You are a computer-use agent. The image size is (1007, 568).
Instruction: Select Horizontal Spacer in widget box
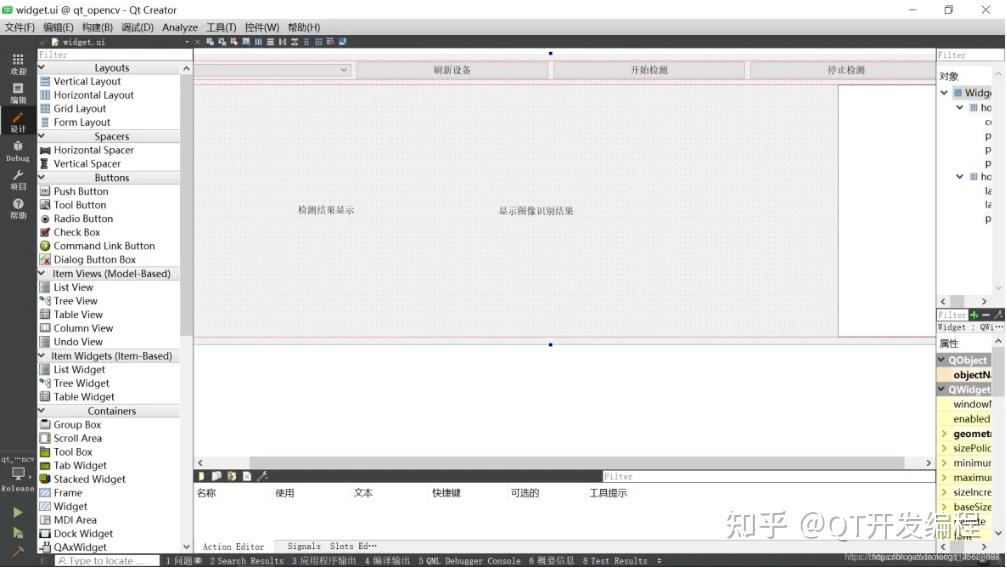94,150
